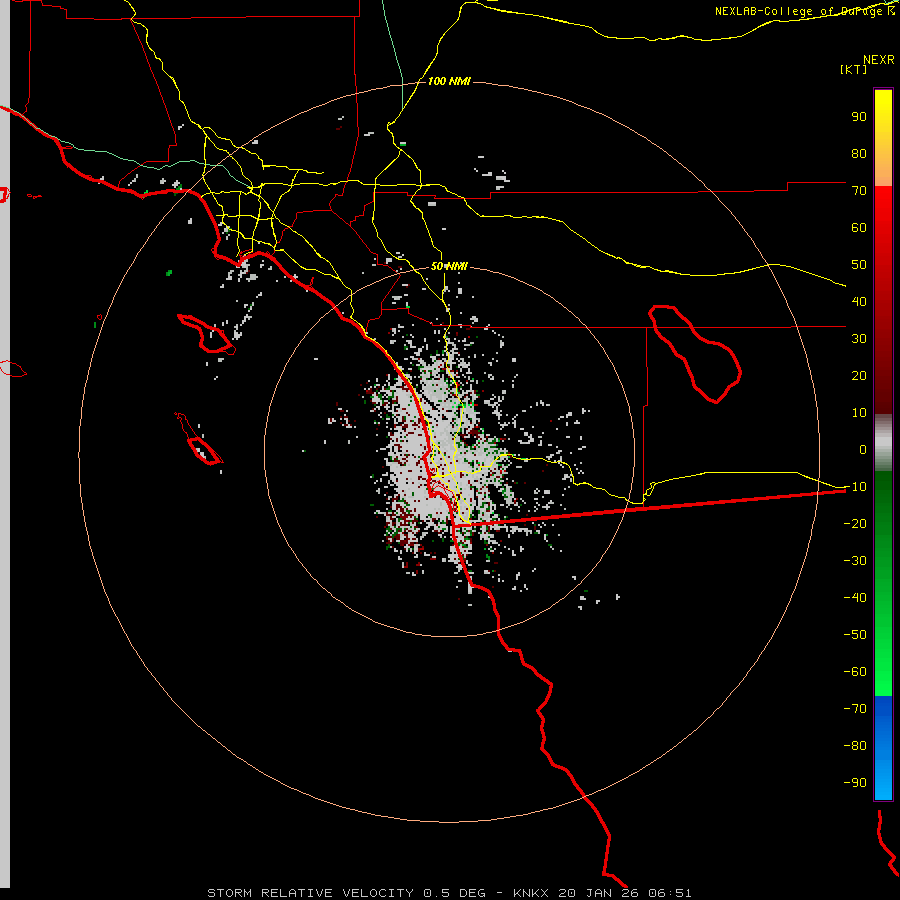Click the -70 value on velocity scale

point(855,709)
